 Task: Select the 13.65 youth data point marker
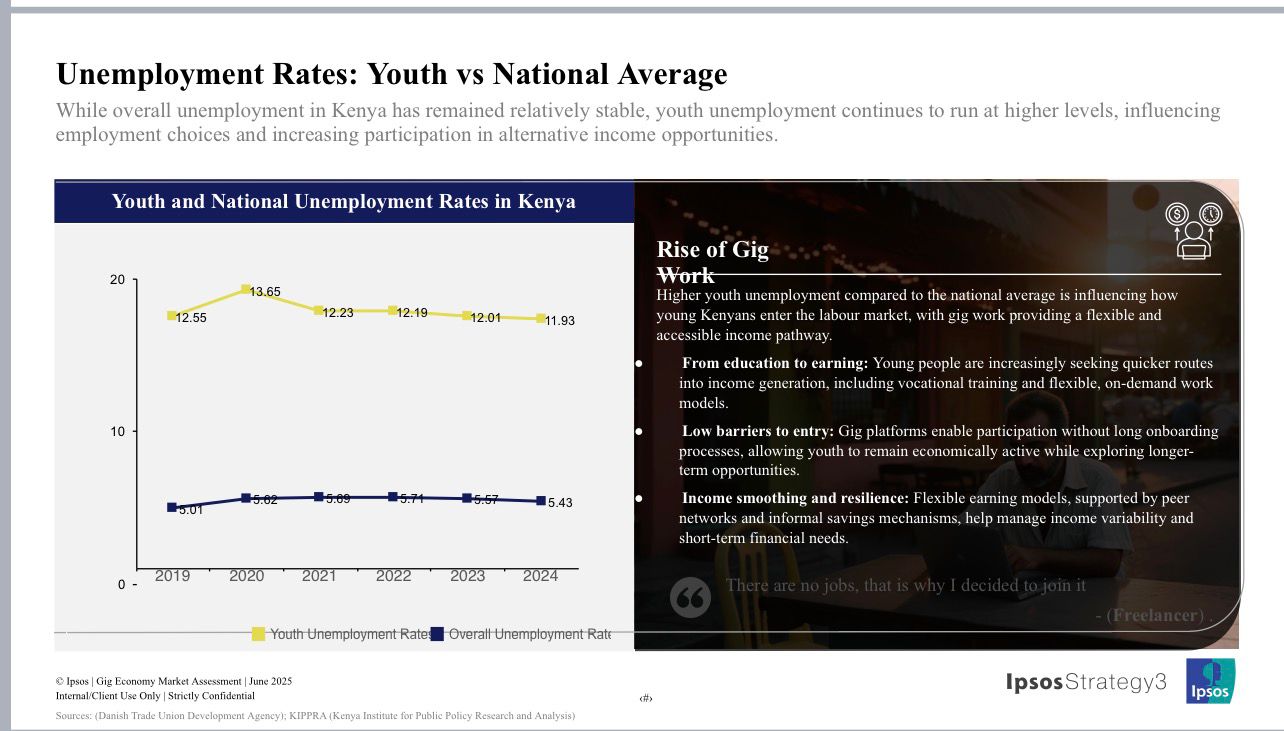pos(246,290)
